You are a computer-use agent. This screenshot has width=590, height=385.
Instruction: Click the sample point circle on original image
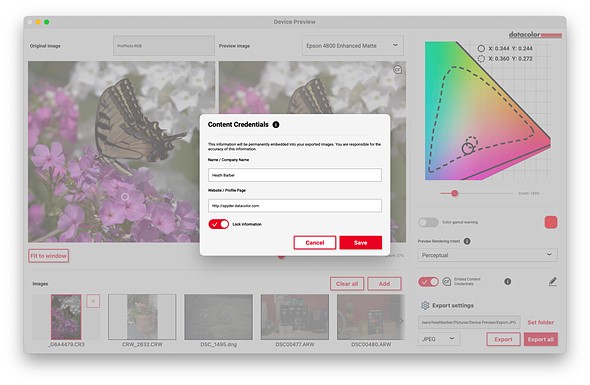pos(125,196)
